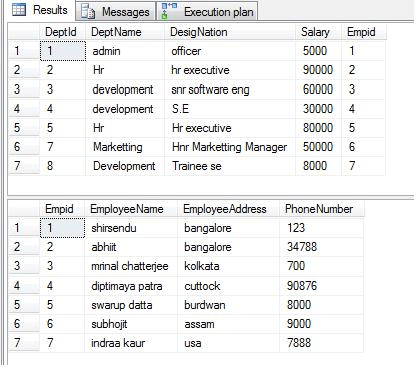Click the 'abhiit' employee name cell
This screenshot has height=367, width=416.
coord(131,247)
